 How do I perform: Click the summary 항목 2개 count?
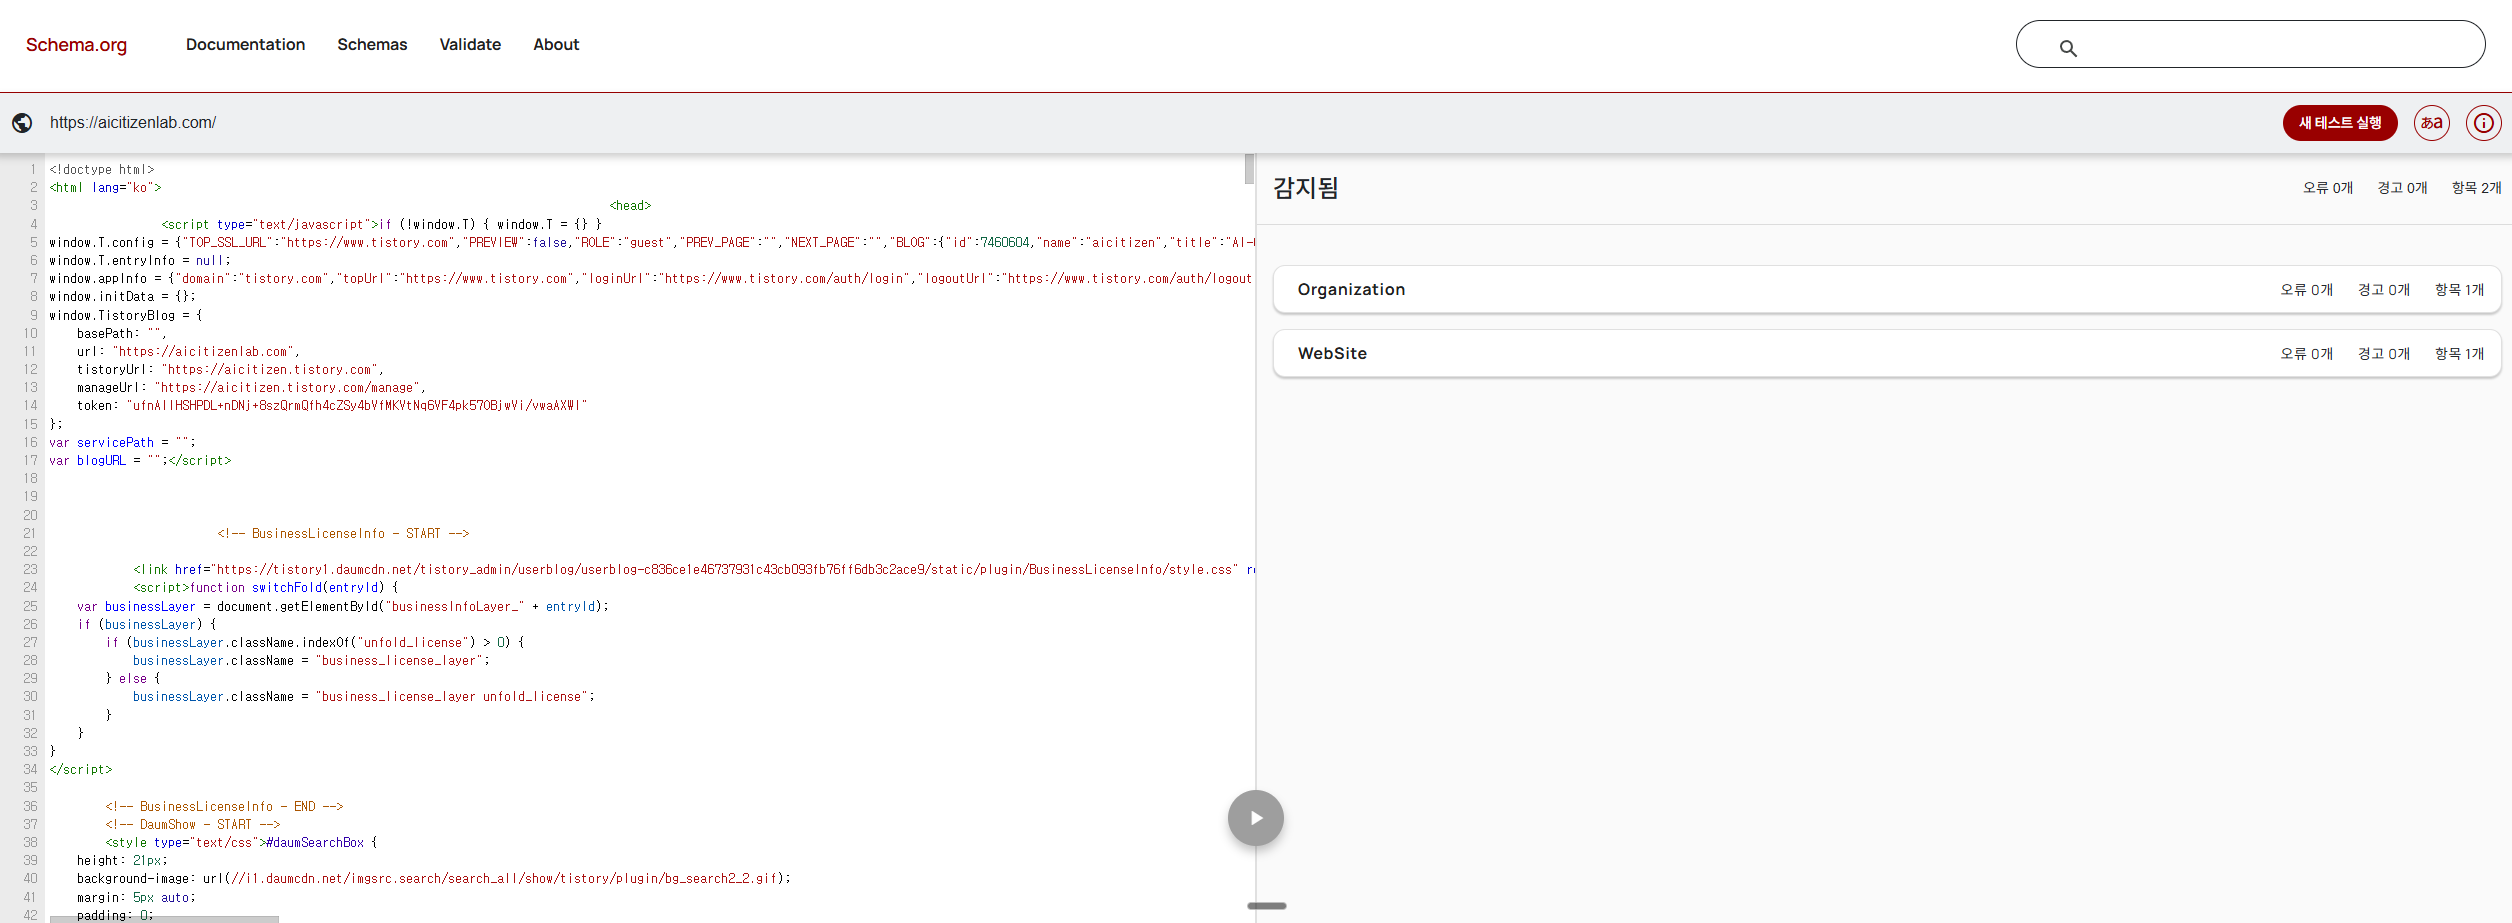(2476, 188)
